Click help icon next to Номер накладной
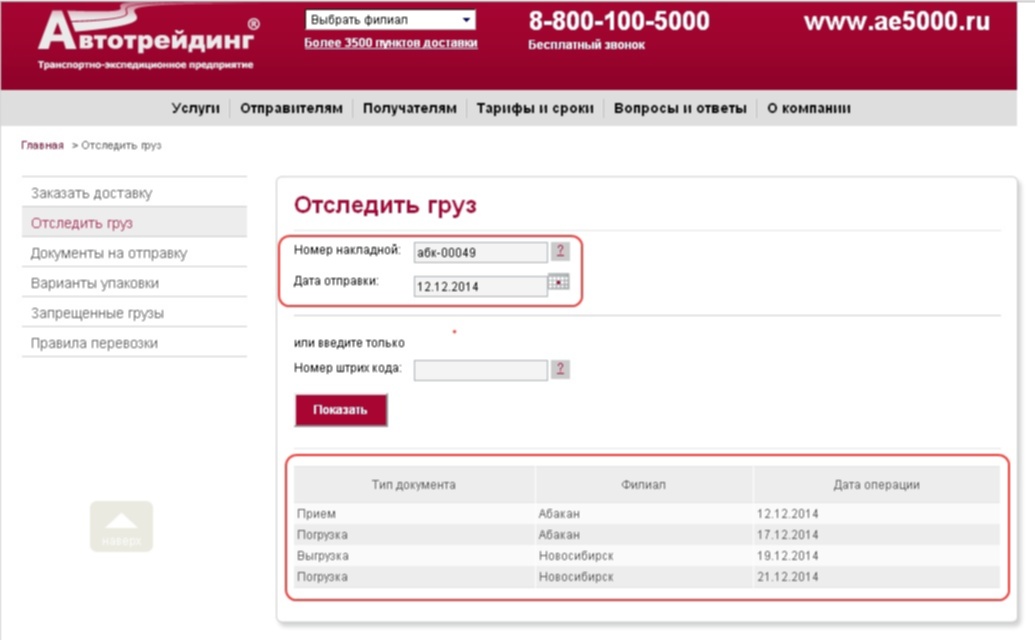This screenshot has width=1035, height=640. 560,251
